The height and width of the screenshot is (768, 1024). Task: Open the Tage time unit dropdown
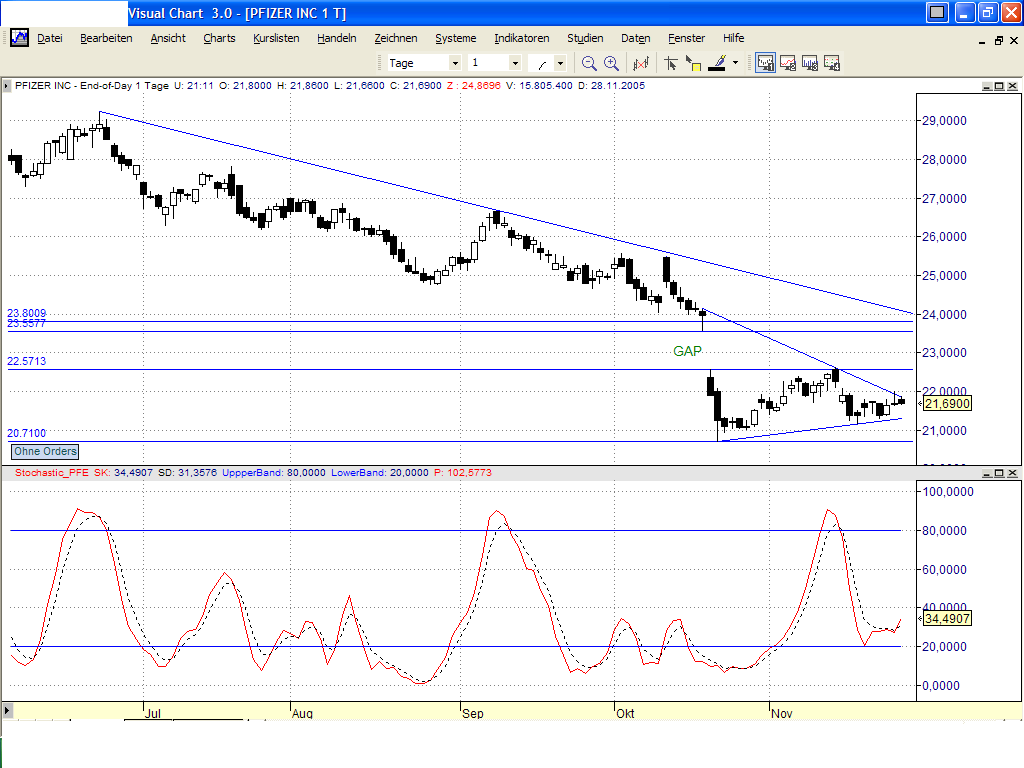[455, 63]
